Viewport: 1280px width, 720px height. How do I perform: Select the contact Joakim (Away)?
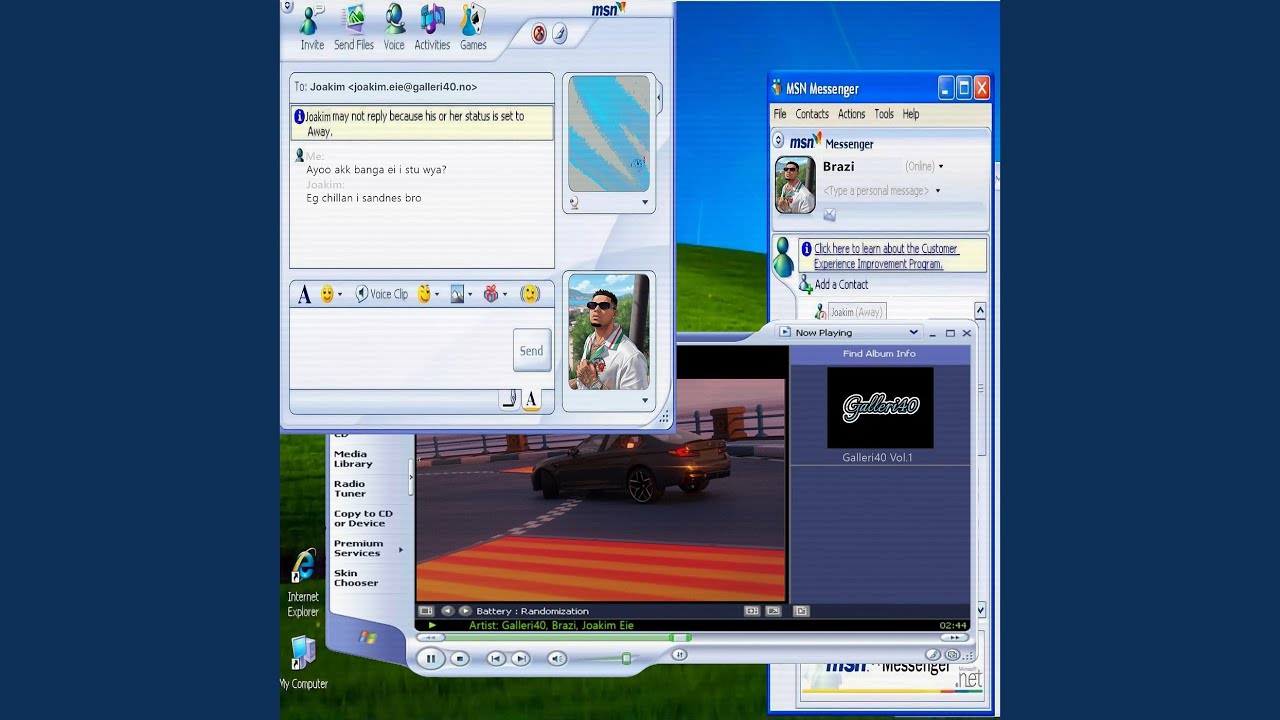point(856,312)
